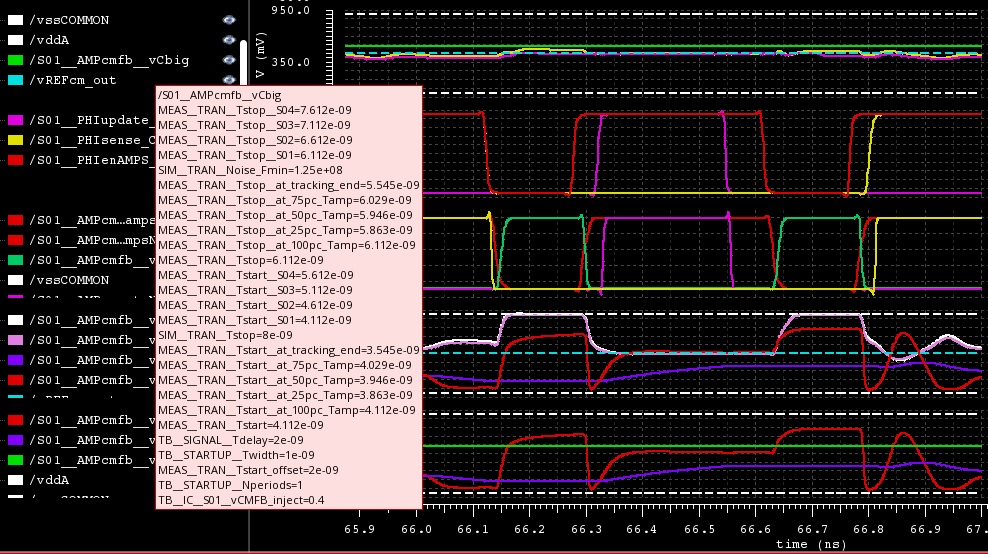
Task: Click the SIM__TRAN__Tstop=8e-09 line in the tooltip
Action: tap(225, 334)
